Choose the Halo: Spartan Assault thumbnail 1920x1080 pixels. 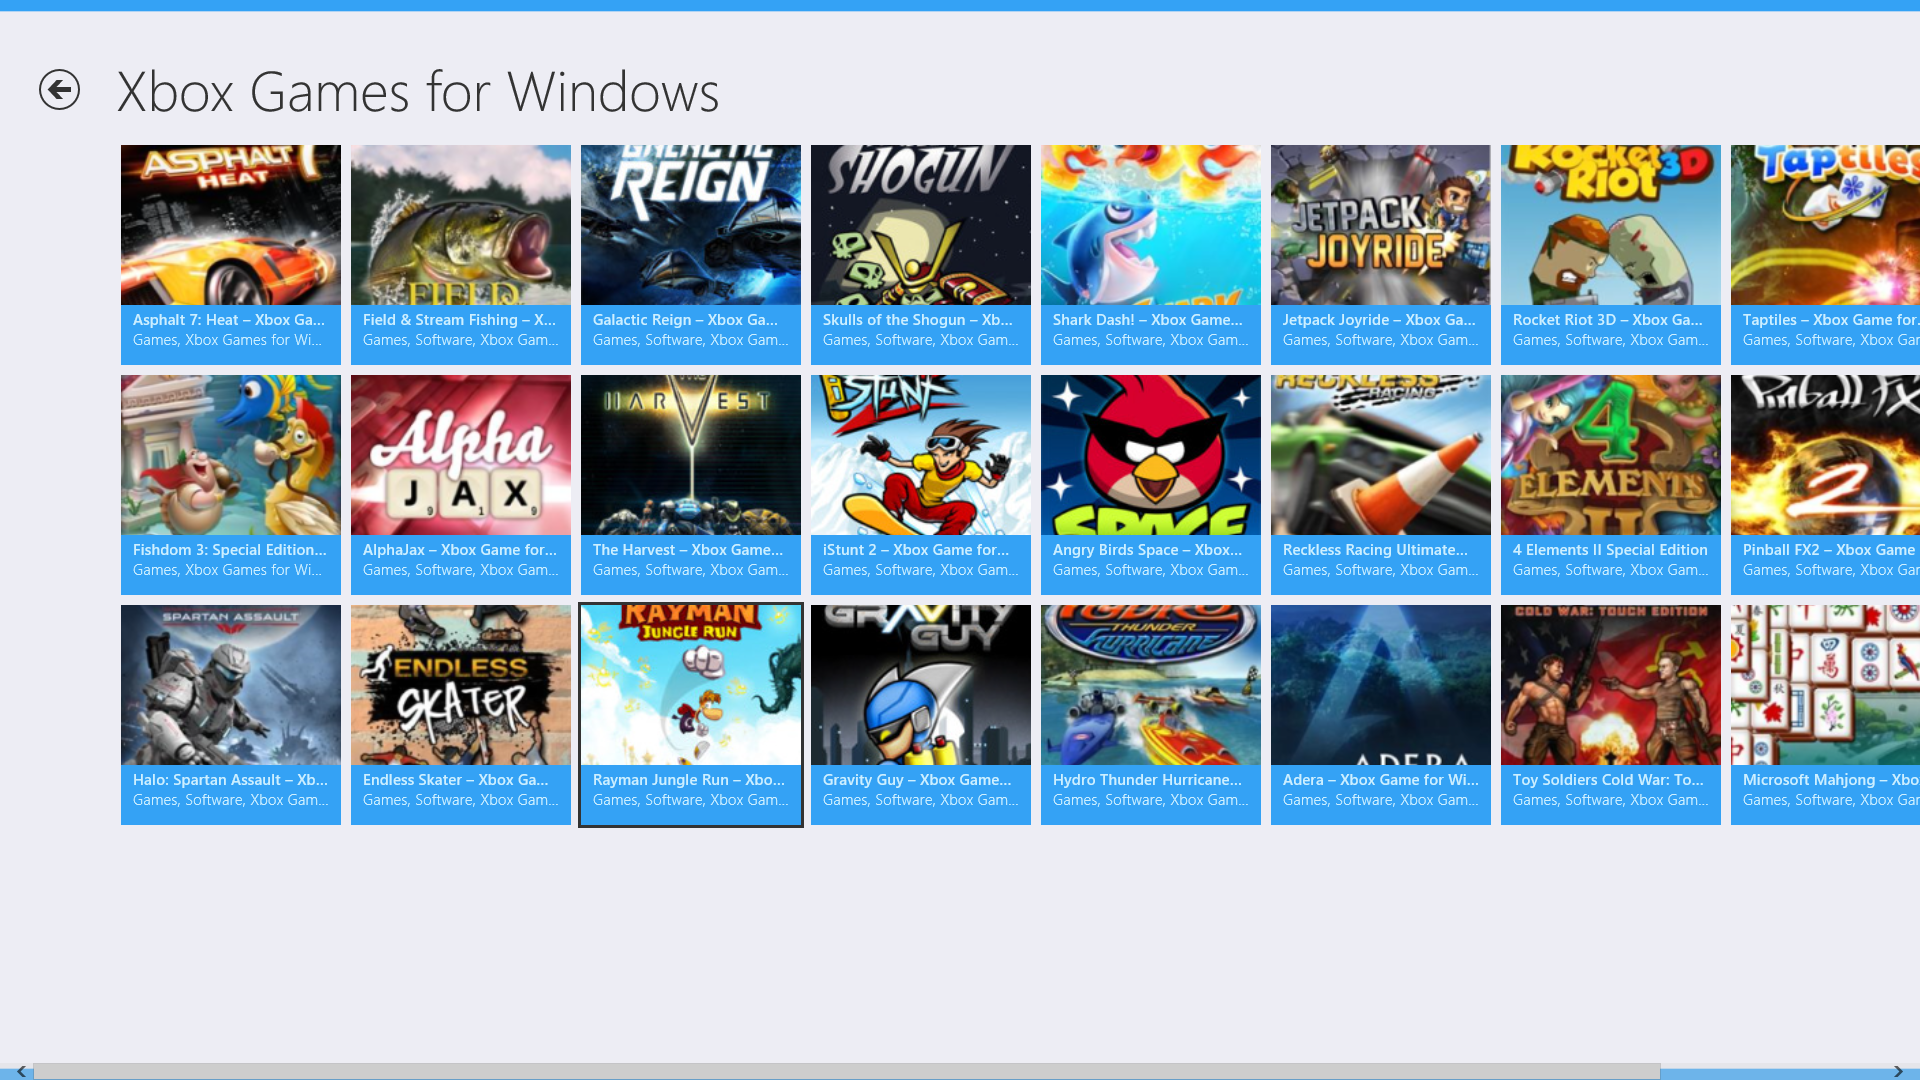point(230,686)
